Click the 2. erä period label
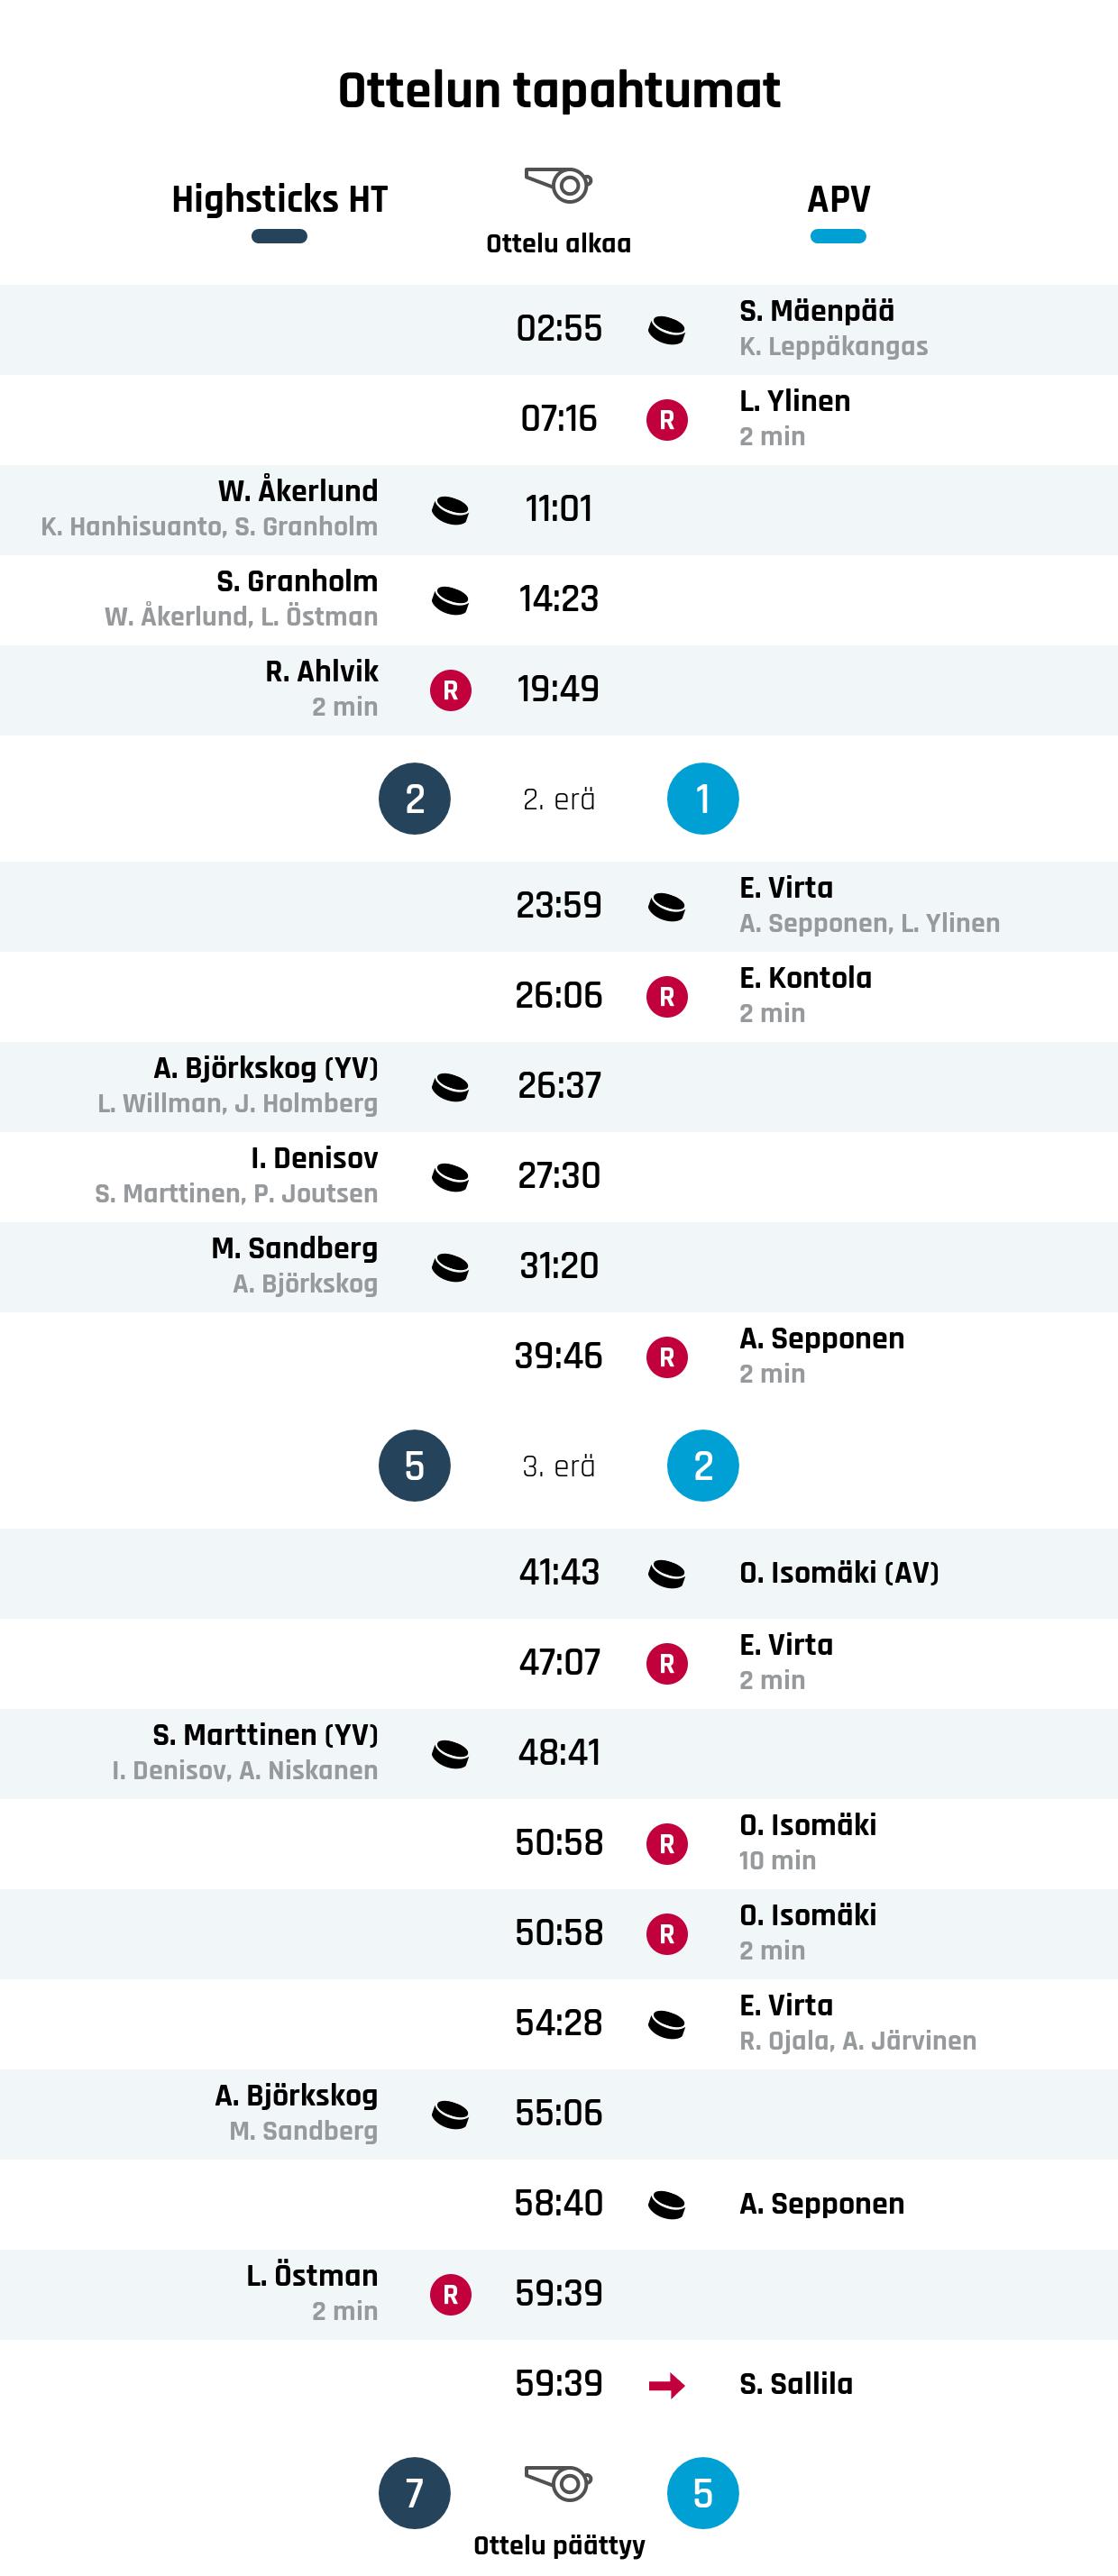The width and height of the screenshot is (1118, 2576). (559, 799)
